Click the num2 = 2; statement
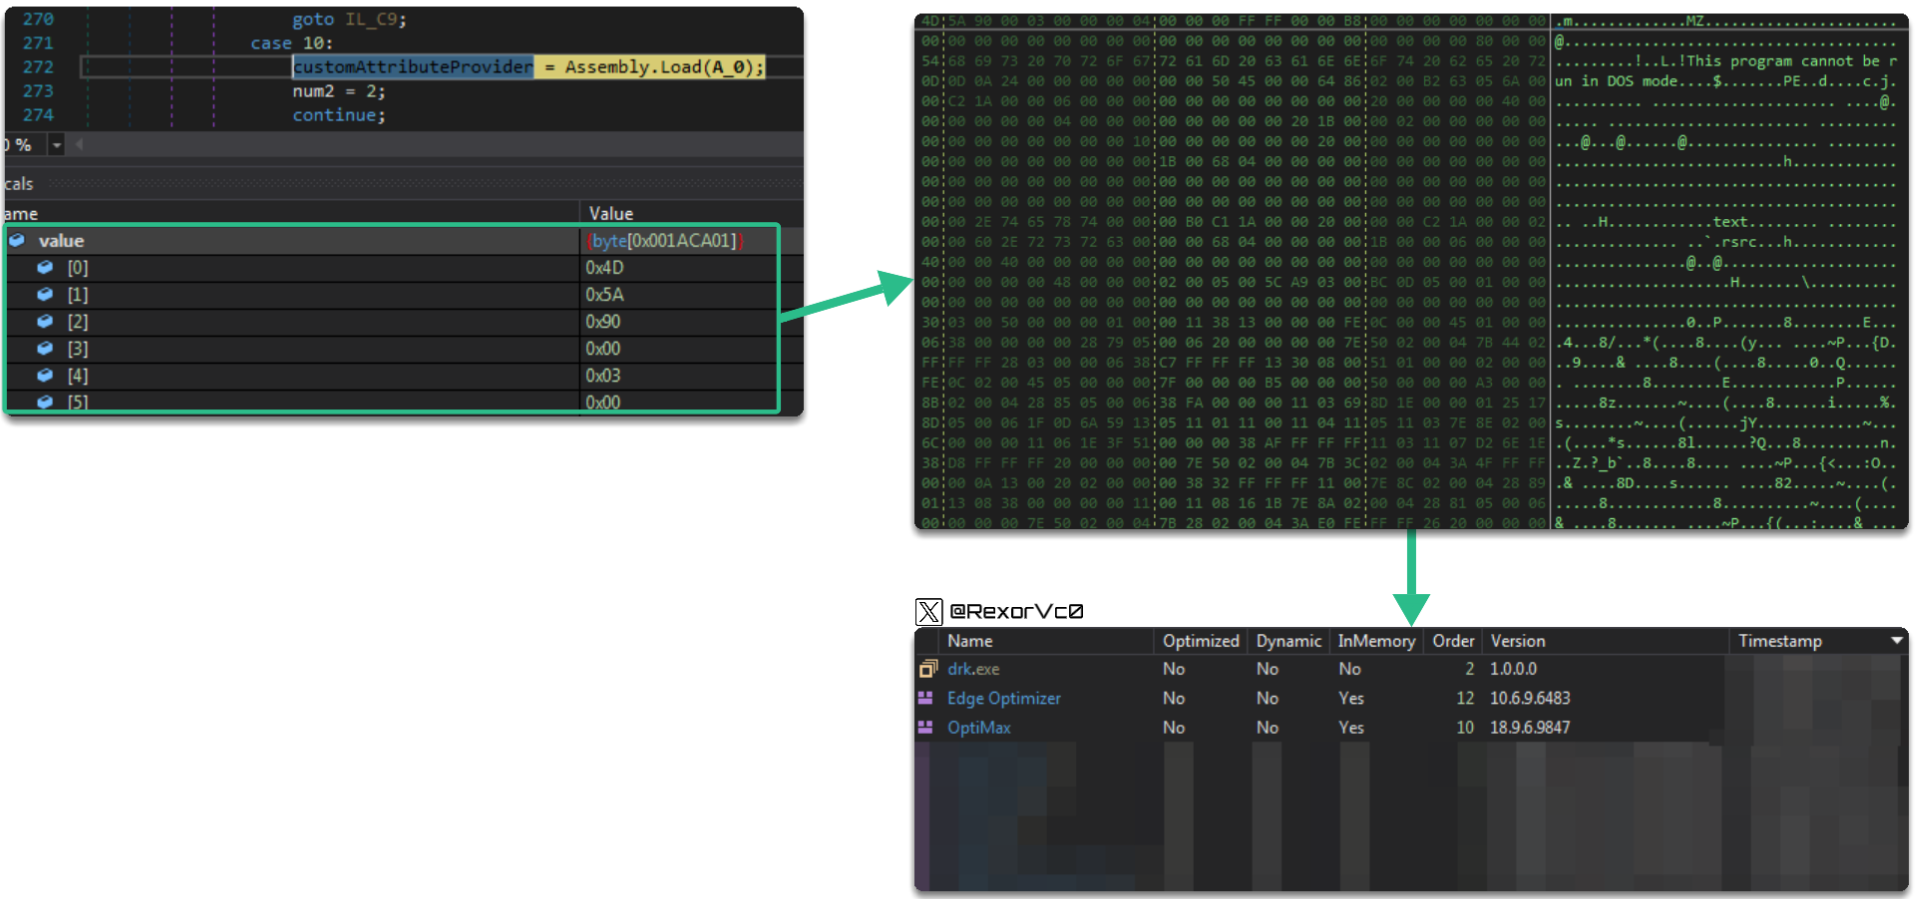The image size is (1918, 899). pyautogui.click(x=338, y=91)
